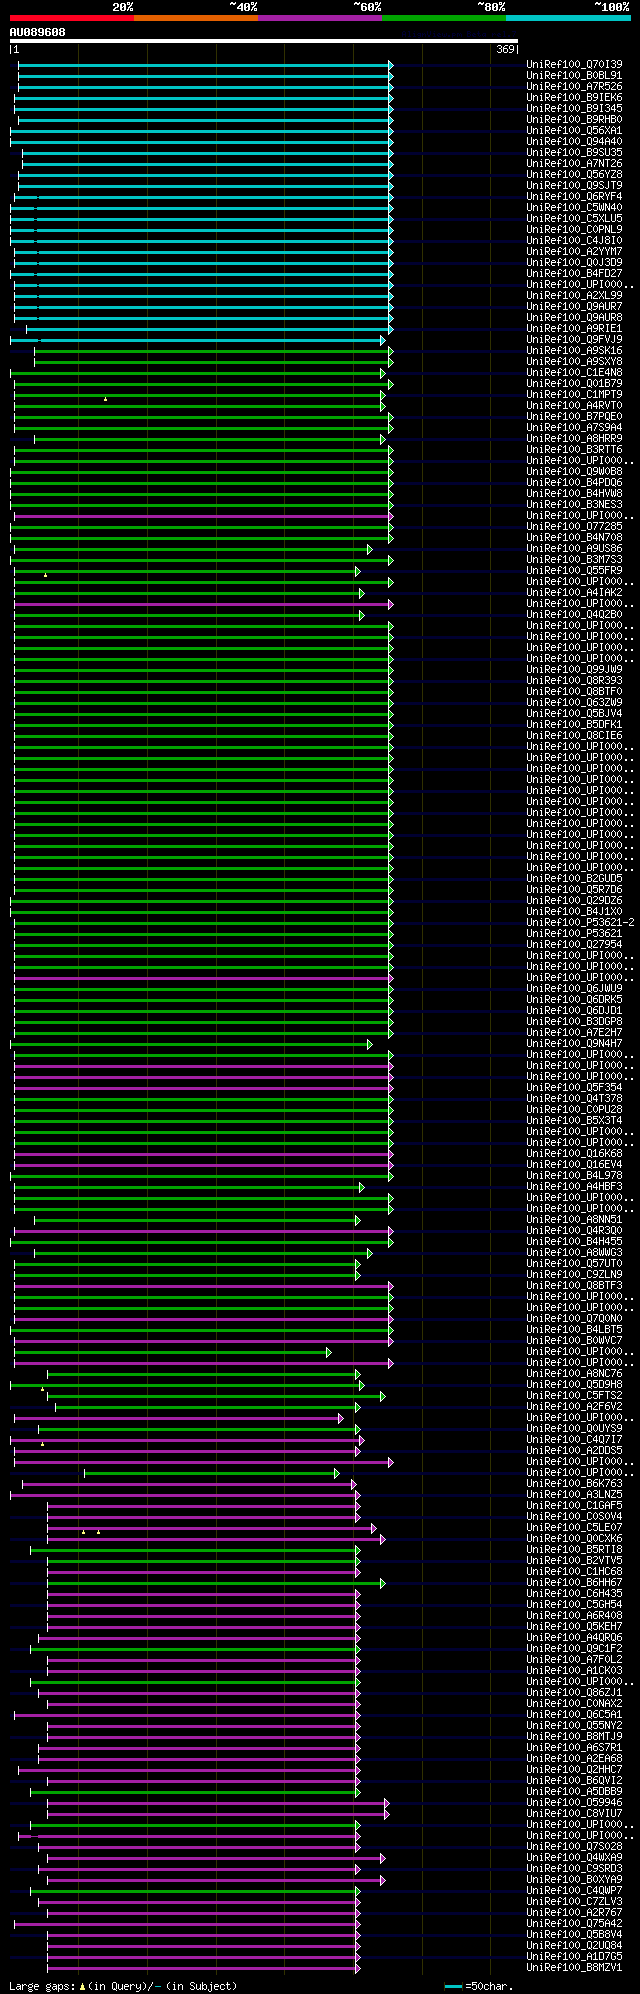Select hit label UniRef100_A3LNZ5
This screenshot has width=640, height=1994.
[574, 1494]
